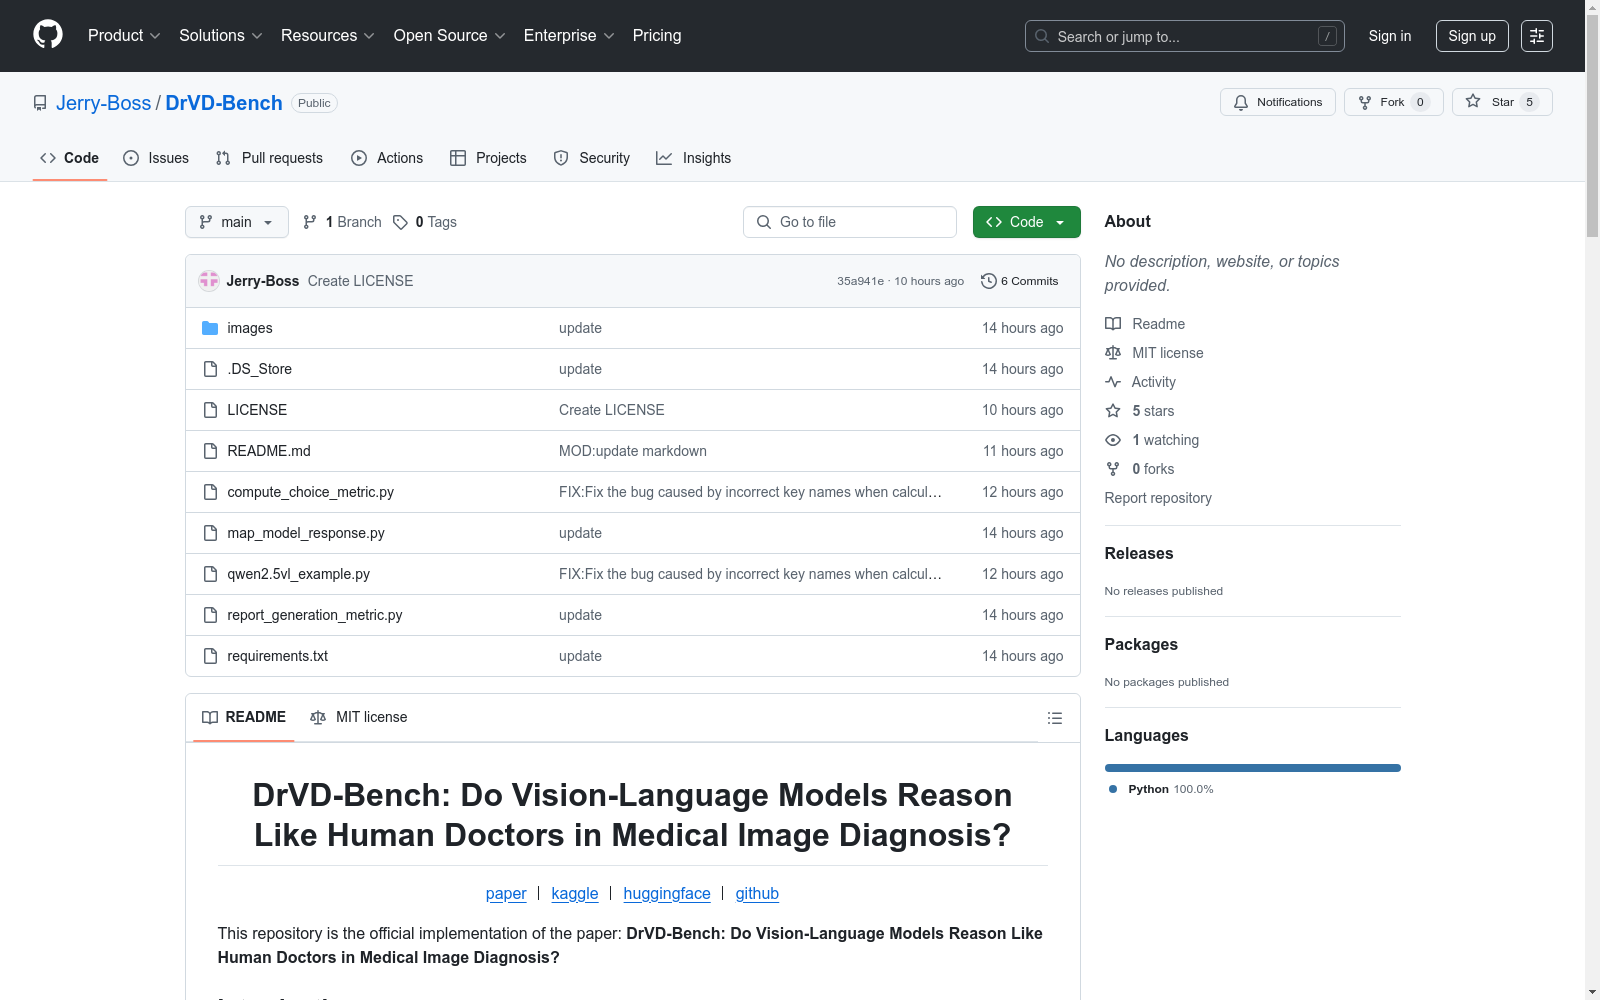Open map_model_response.py
The image size is (1600, 1000).
click(306, 533)
